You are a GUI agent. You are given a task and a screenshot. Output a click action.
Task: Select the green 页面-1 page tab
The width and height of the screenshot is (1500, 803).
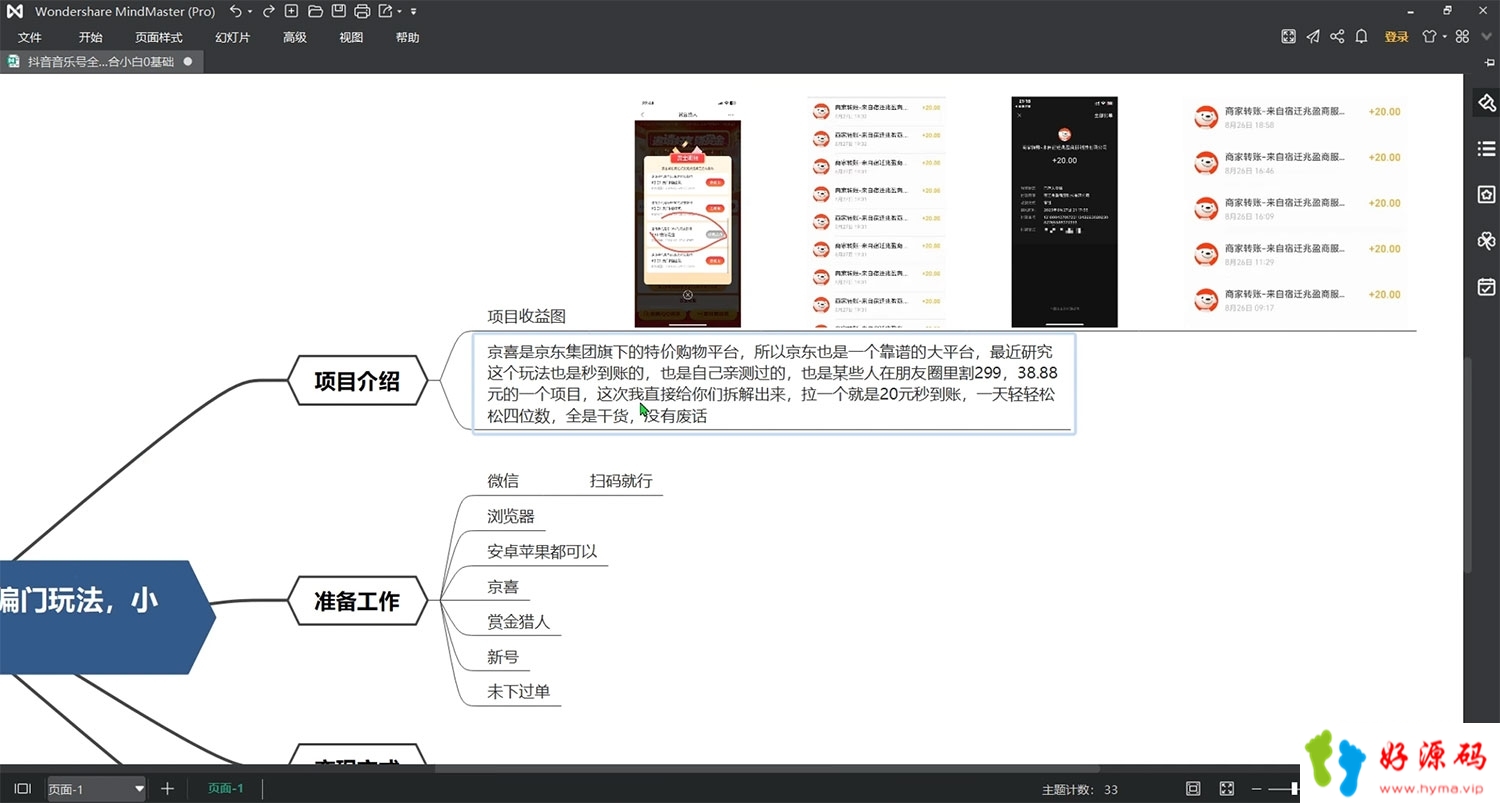(226, 789)
